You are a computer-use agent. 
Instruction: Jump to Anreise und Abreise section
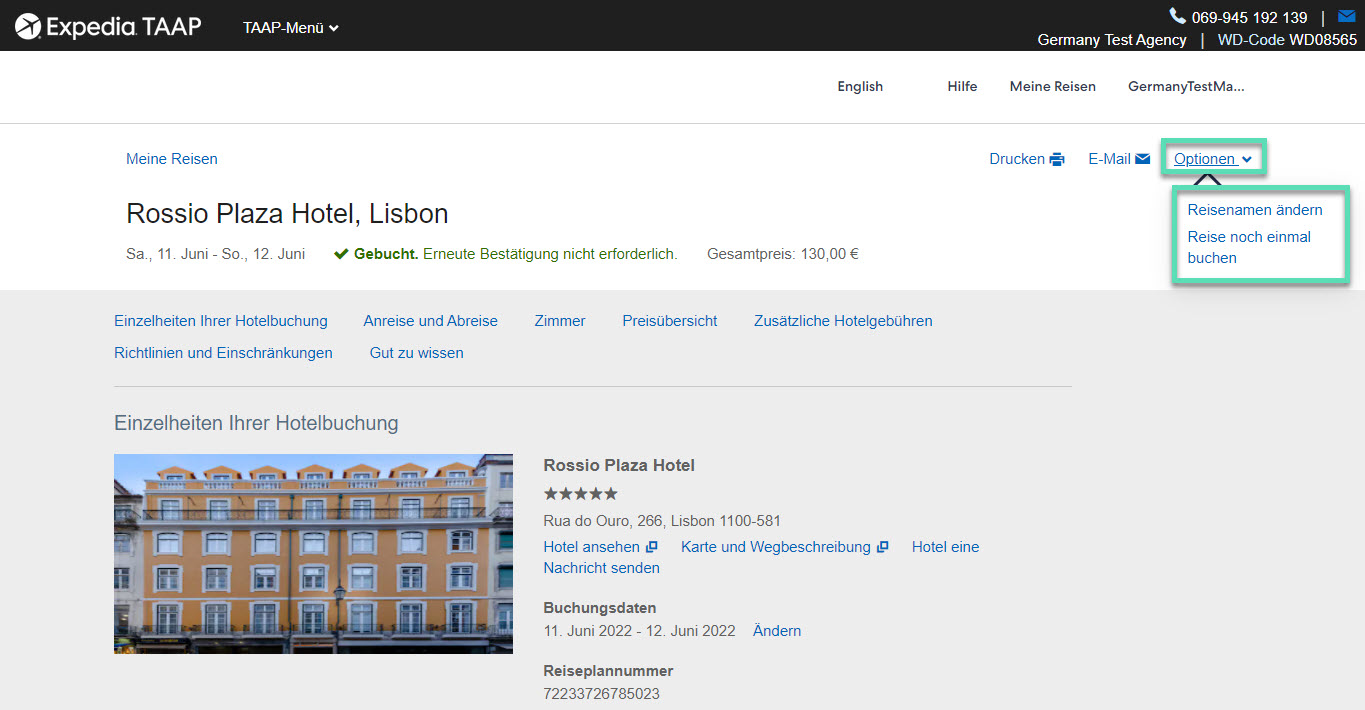click(x=430, y=321)
